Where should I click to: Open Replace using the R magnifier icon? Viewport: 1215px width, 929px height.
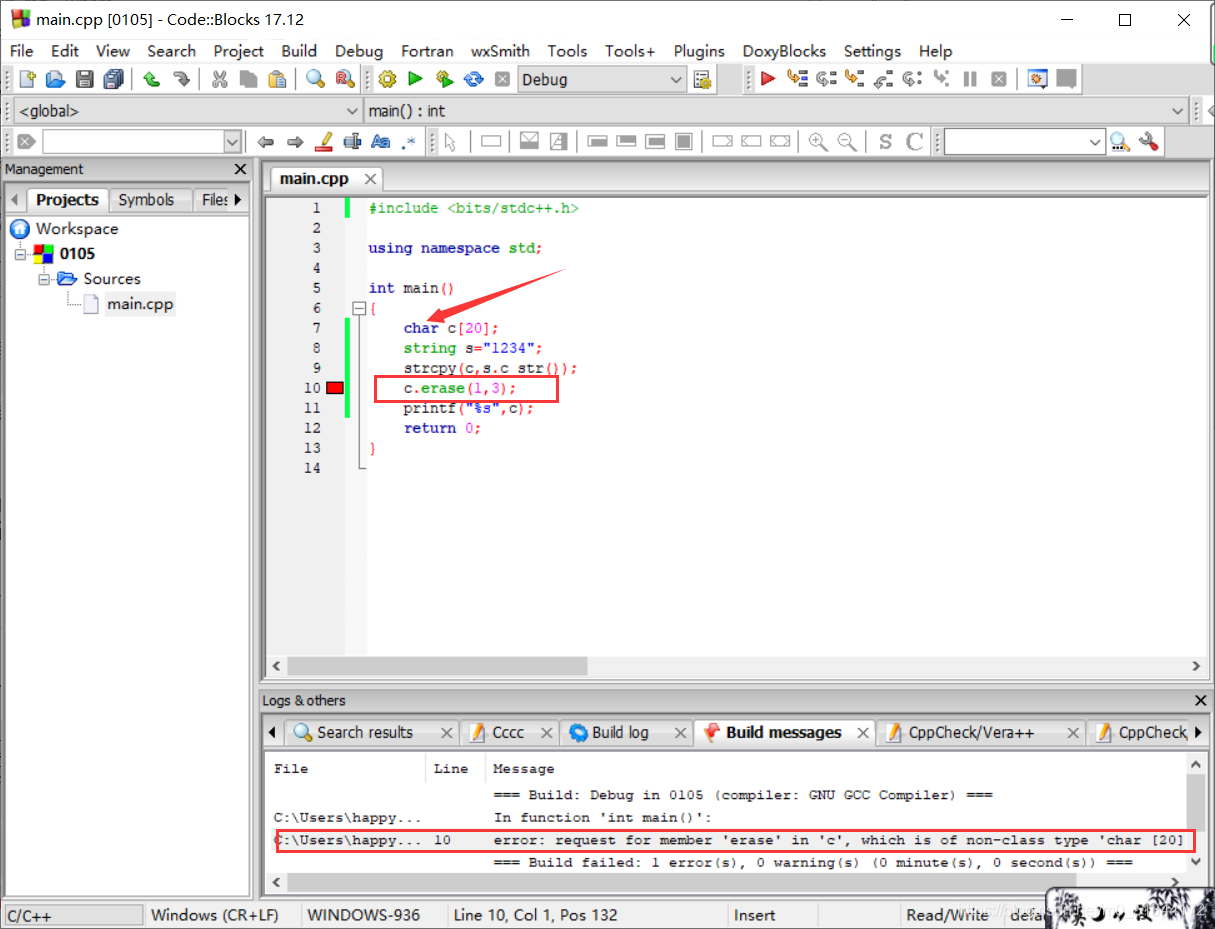tap(345, 79)
